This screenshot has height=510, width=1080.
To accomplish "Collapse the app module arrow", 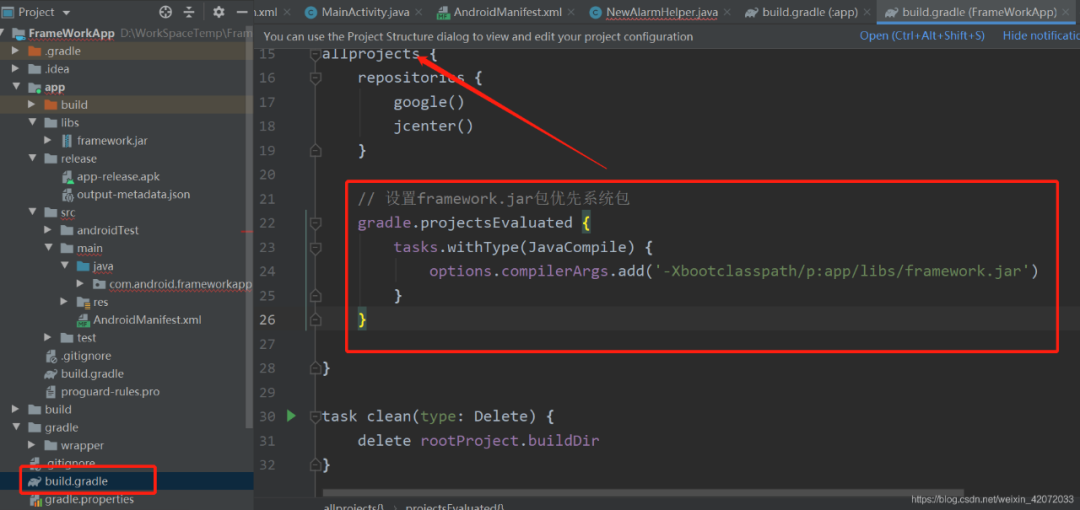I will 16,87.
